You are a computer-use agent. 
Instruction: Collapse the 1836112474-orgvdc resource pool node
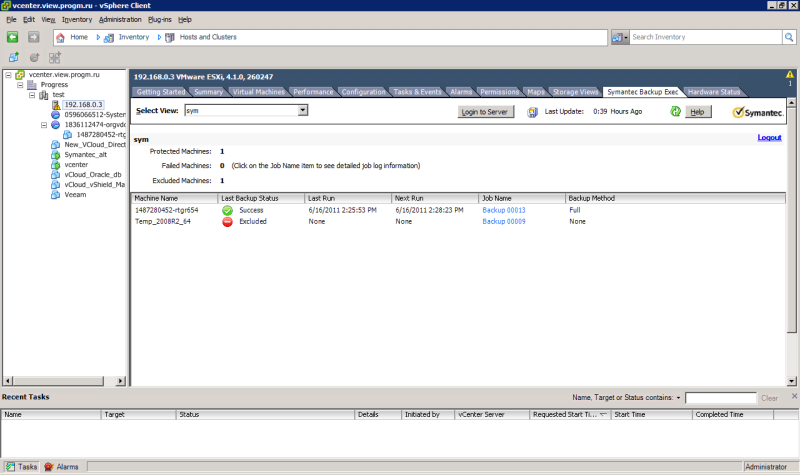point(44,125)
